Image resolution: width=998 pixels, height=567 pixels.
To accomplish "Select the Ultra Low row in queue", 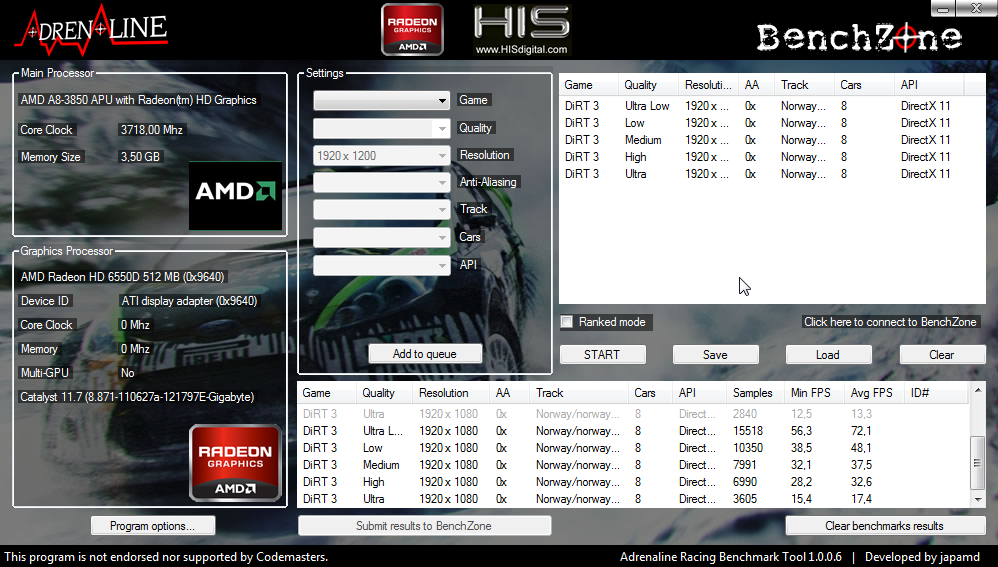I will (771, 106).
